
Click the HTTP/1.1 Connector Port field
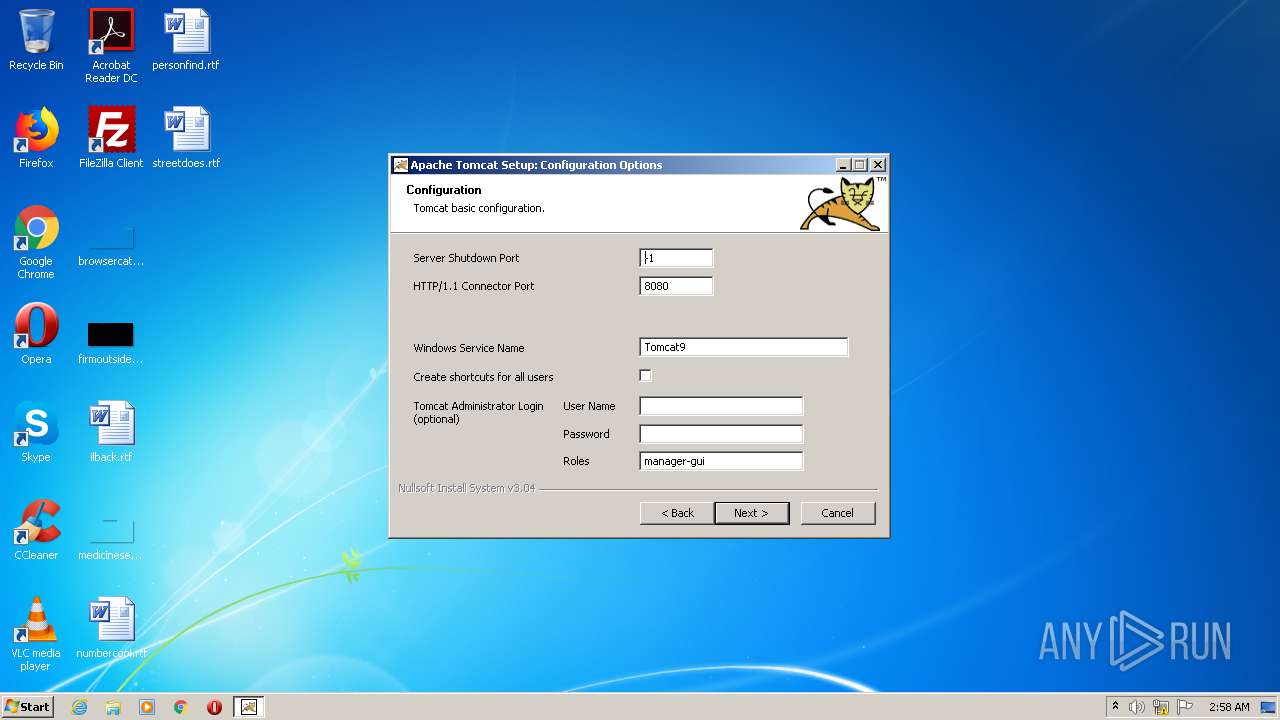click(676, 286)
